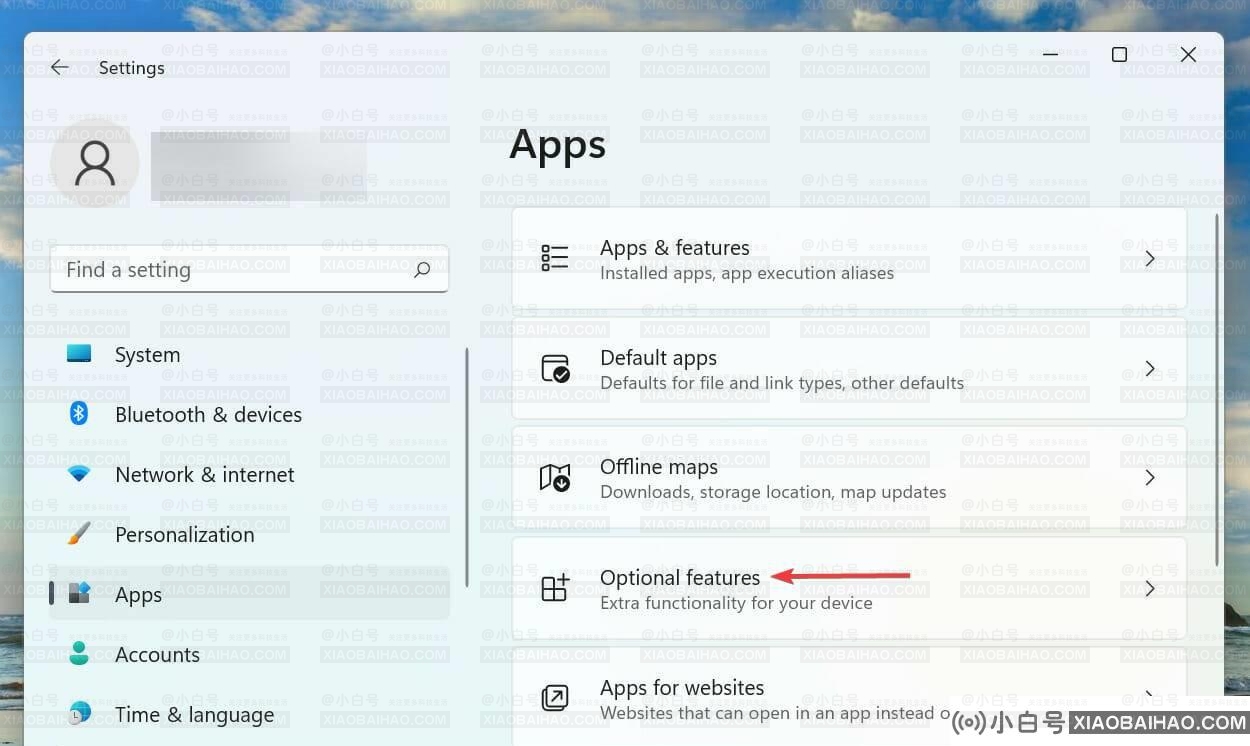Click the System monitor icon
Screen dimensions: 1250x746
(79, 354)
